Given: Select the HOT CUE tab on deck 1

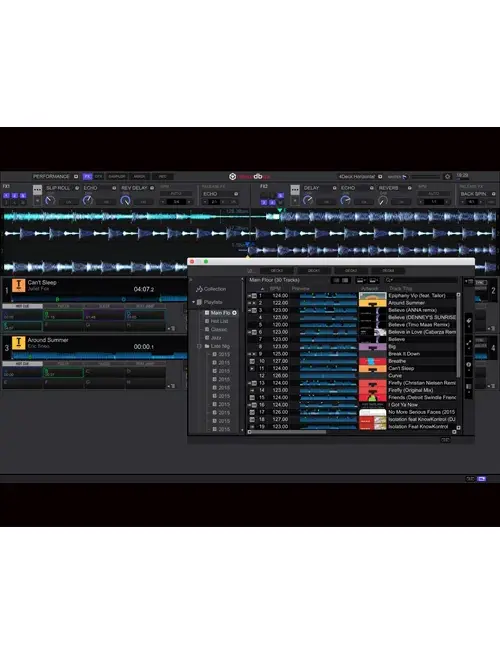Looking at the screenshot, I should pyautogui.click(x=22, y=306).
